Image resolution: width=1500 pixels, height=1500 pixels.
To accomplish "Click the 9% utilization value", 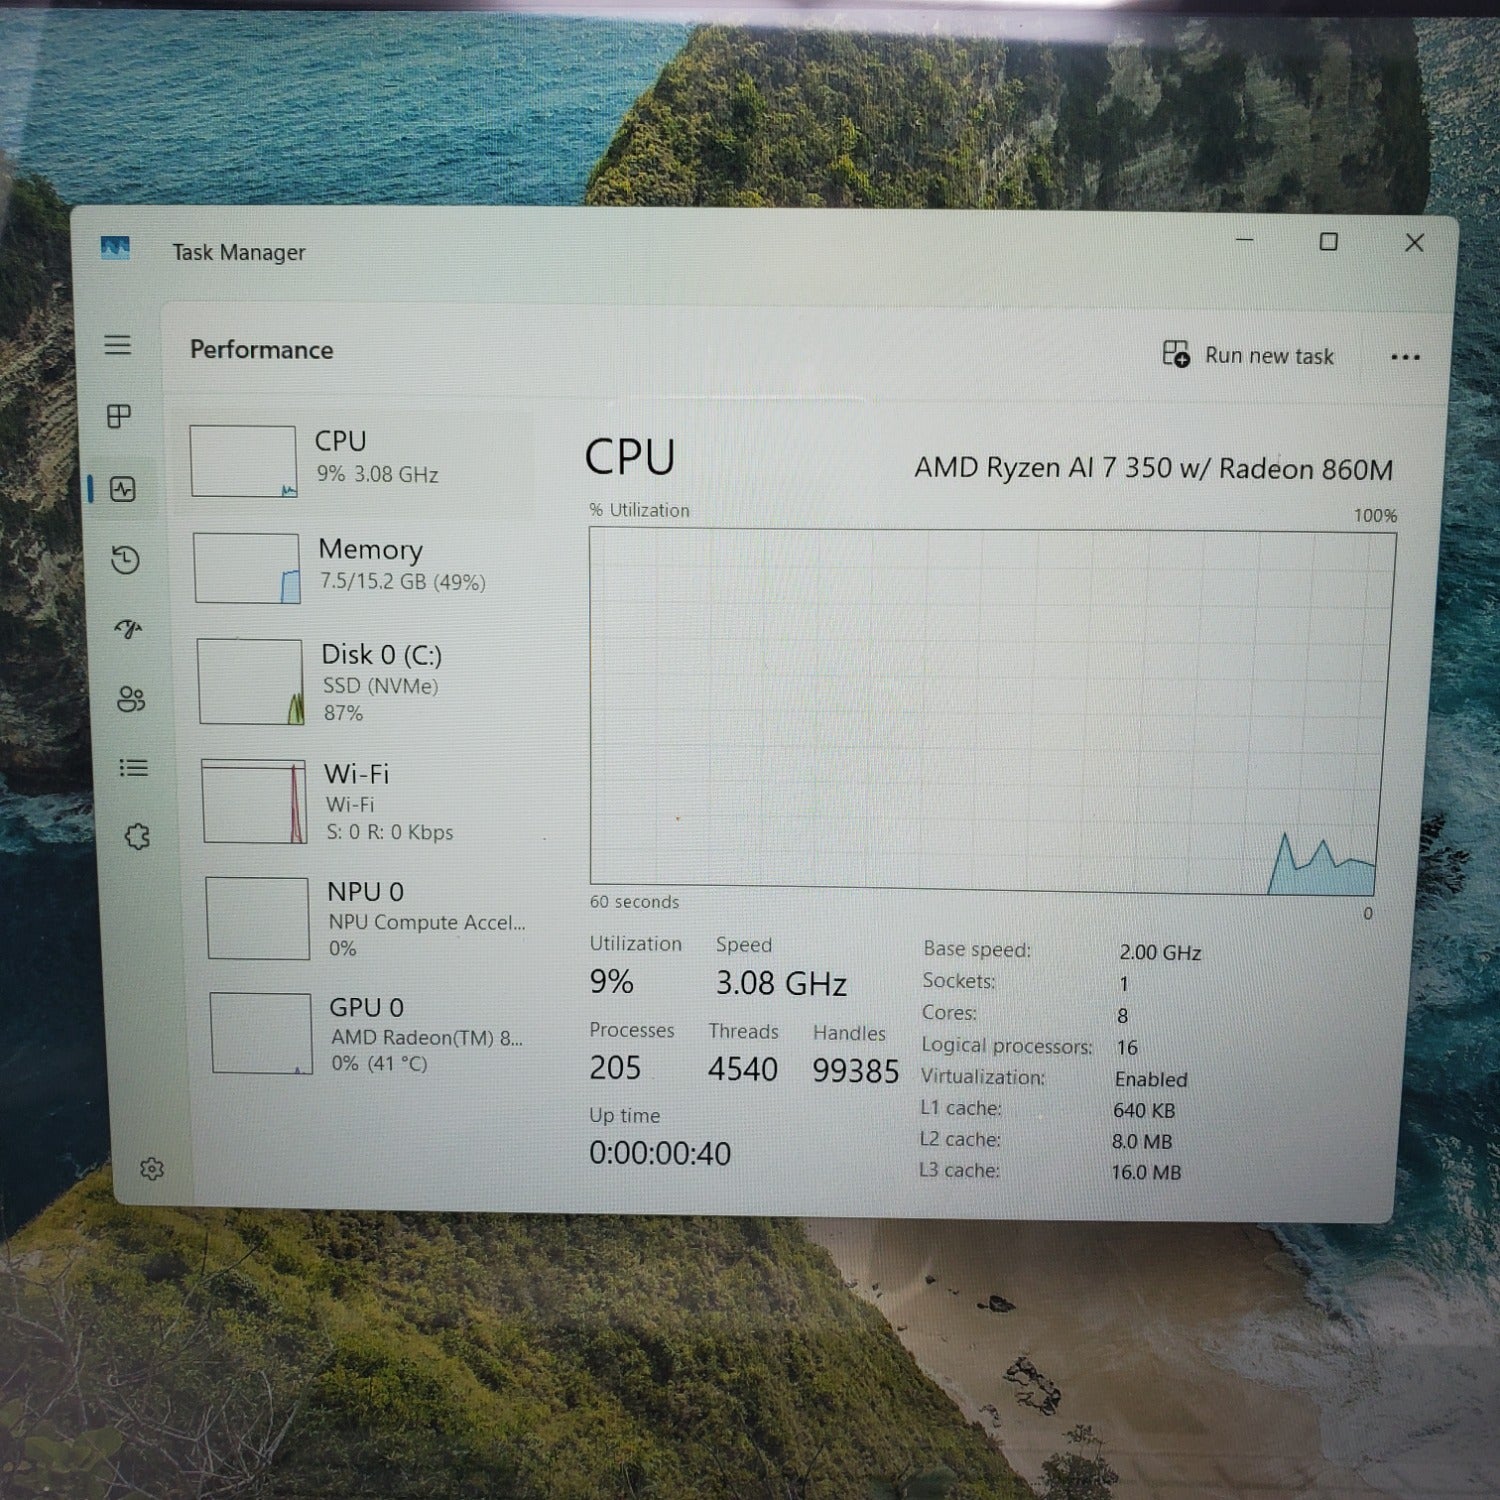I will (611, 982).
